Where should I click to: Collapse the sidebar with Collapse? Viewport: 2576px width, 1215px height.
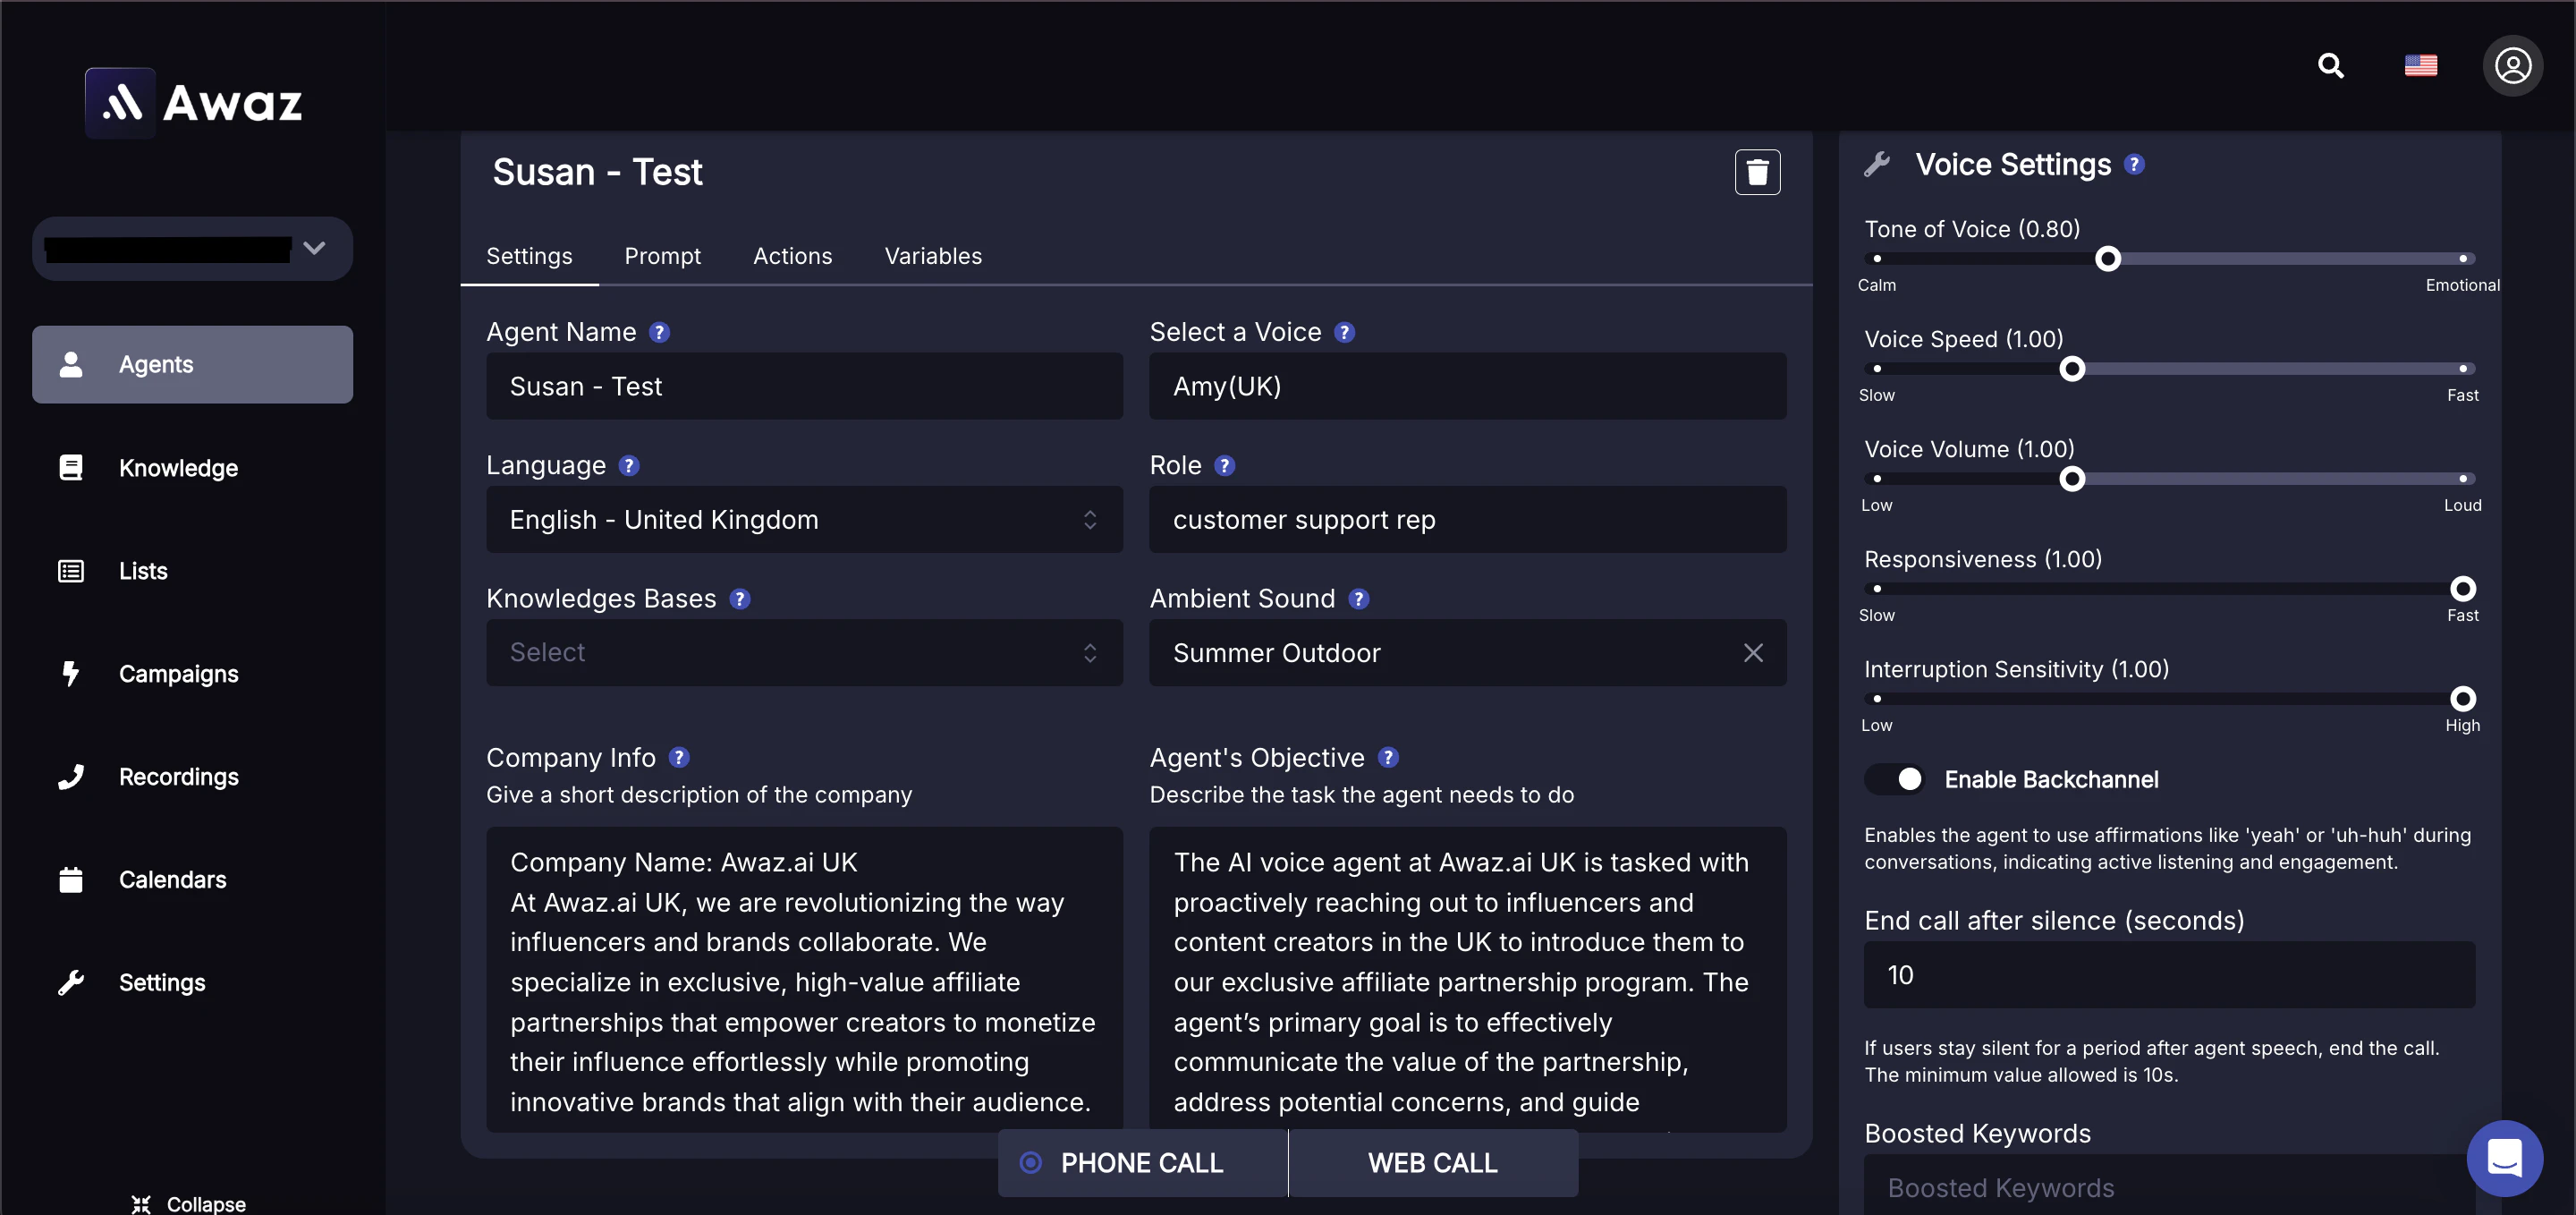188,1203
